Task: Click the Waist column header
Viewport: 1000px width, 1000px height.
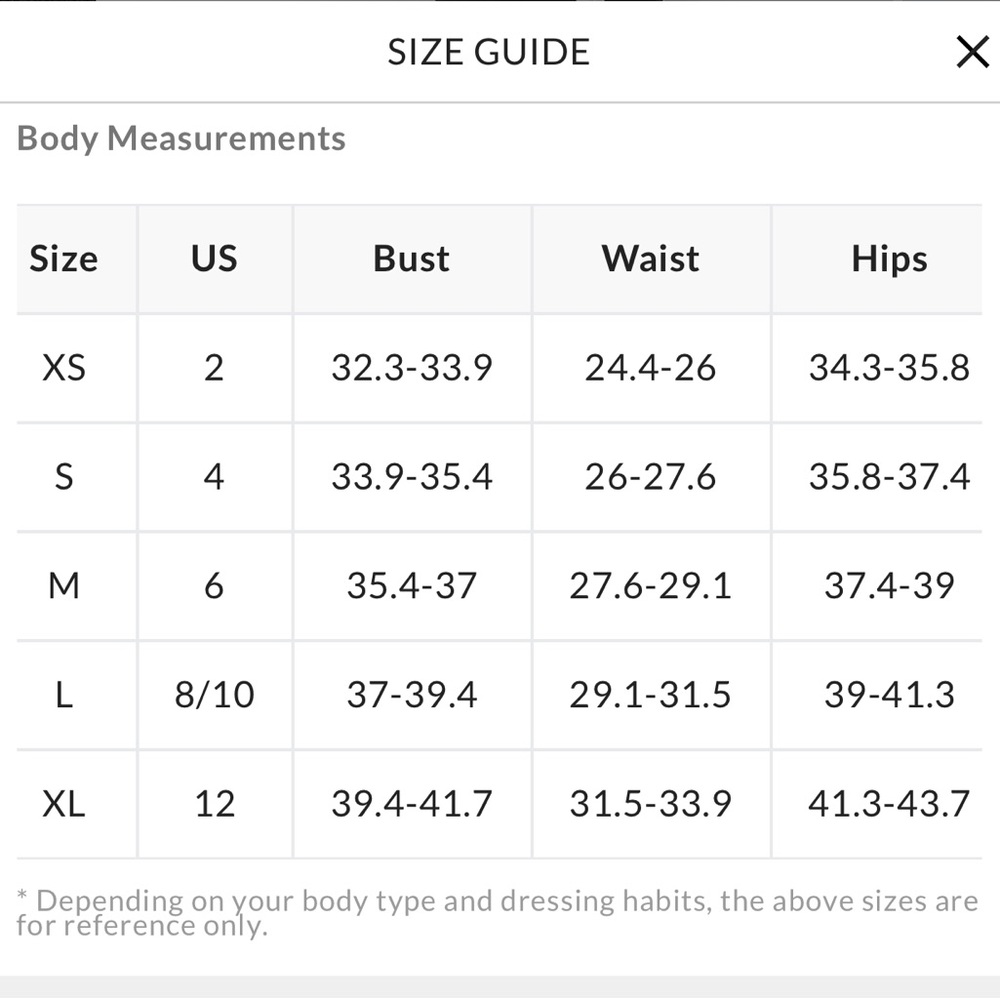Action: tap(650, 259)
